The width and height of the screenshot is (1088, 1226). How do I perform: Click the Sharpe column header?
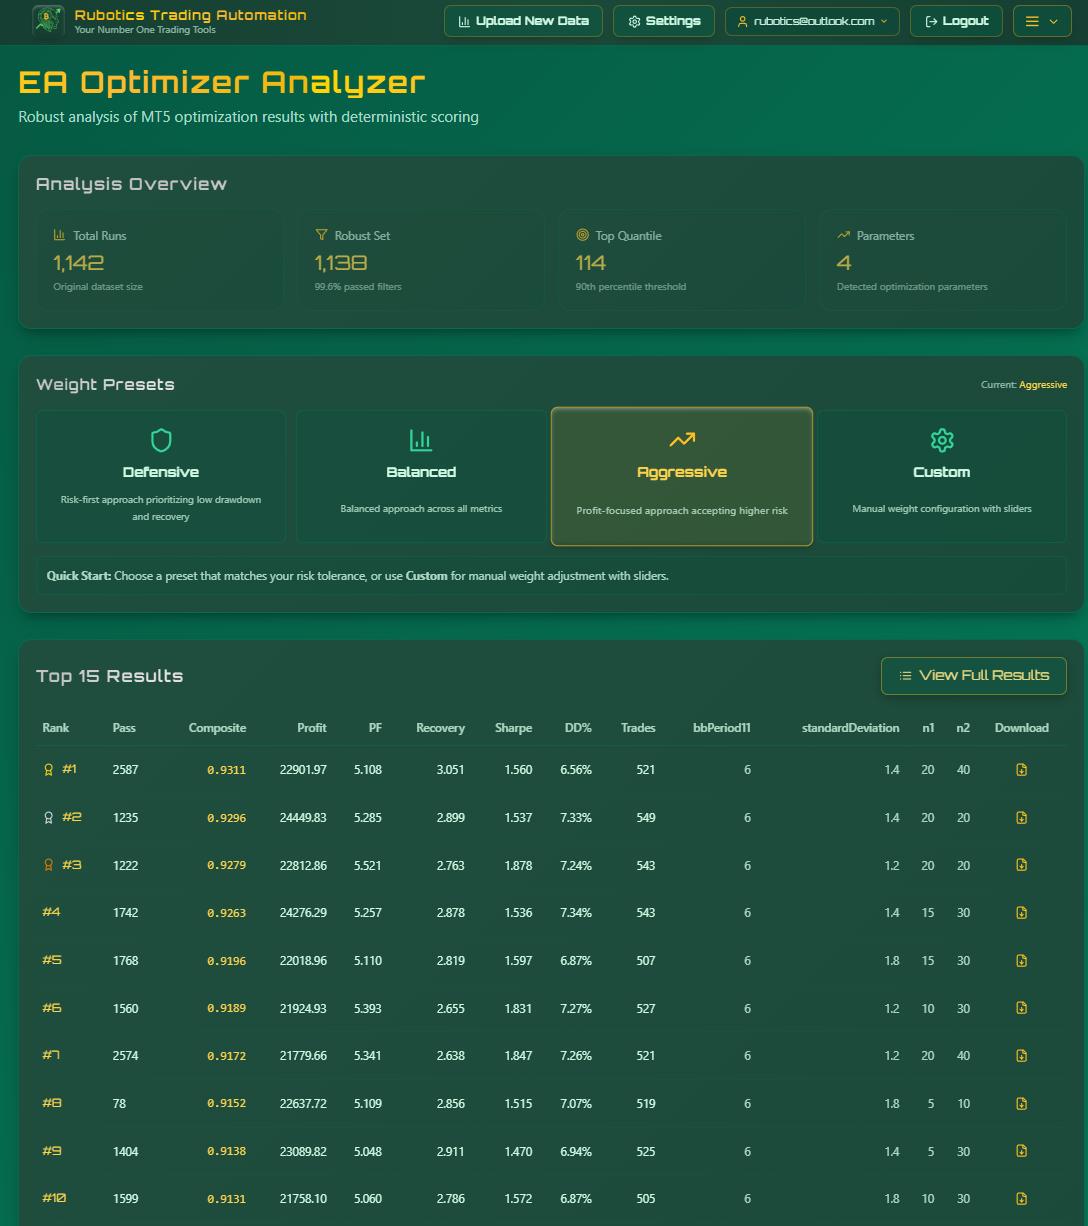(513, 728)
